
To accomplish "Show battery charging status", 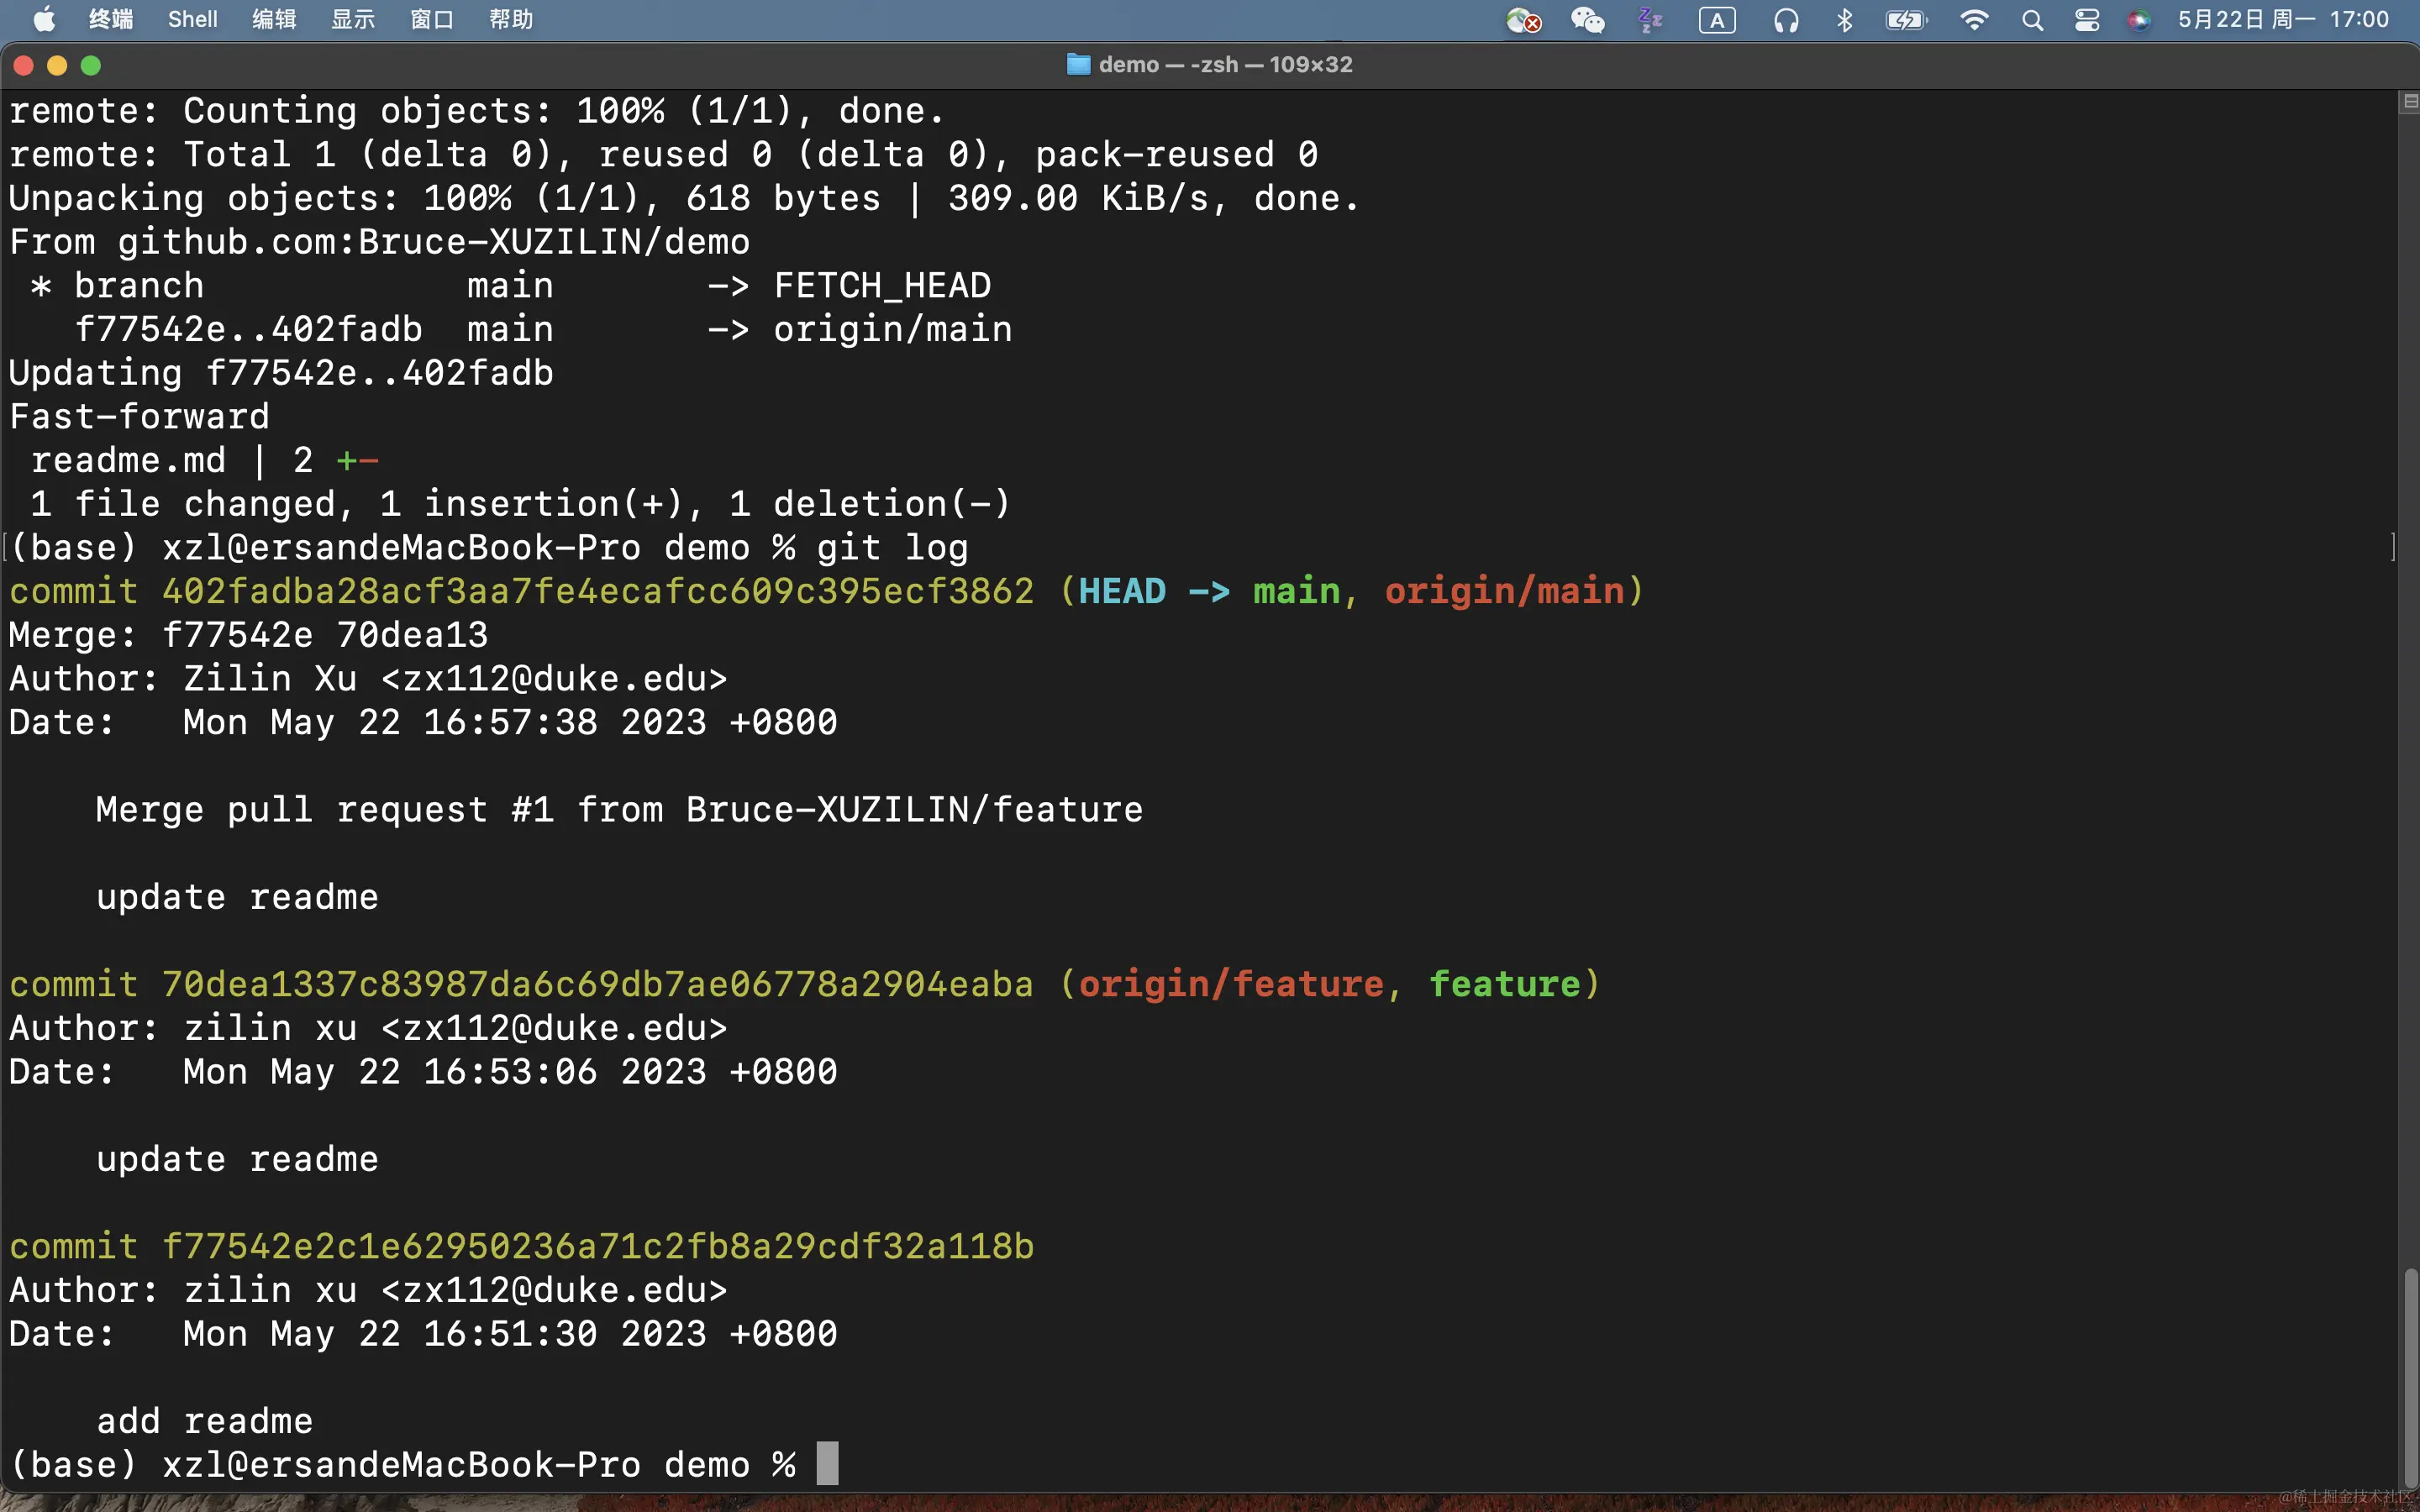I will [x=1905, y=20].
